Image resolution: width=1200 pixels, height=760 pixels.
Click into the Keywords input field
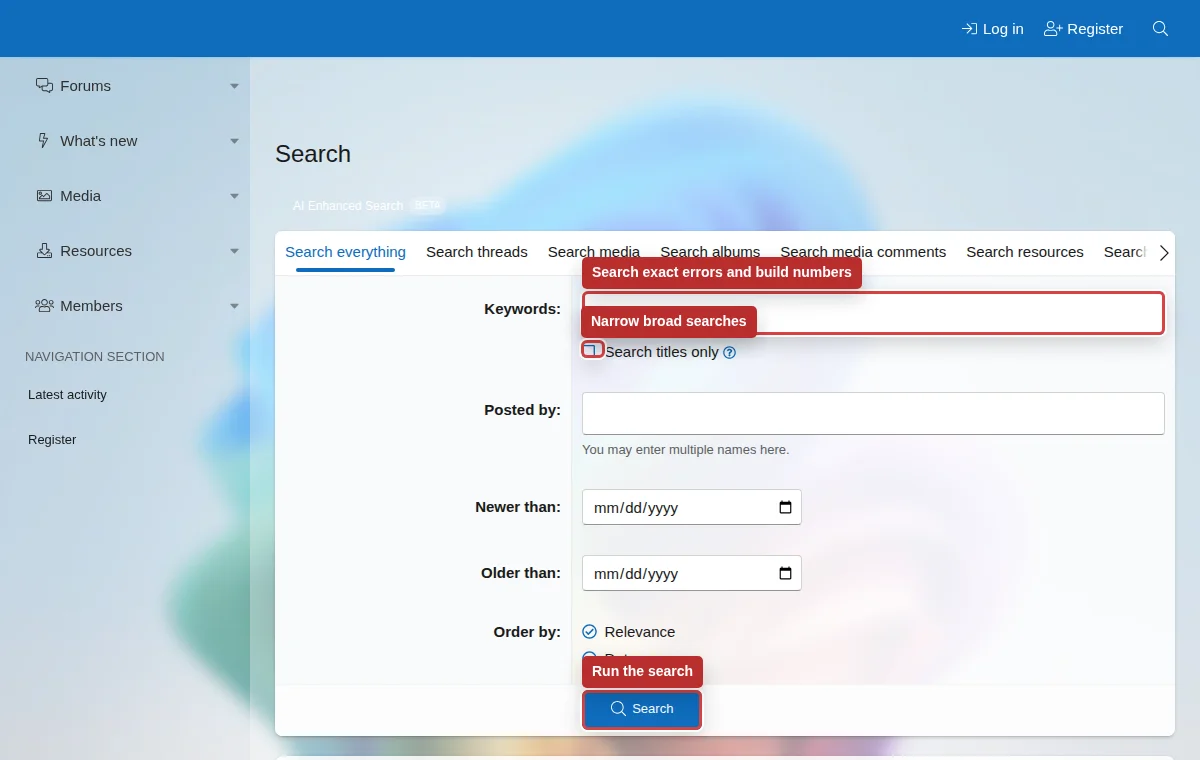[873, 313]
